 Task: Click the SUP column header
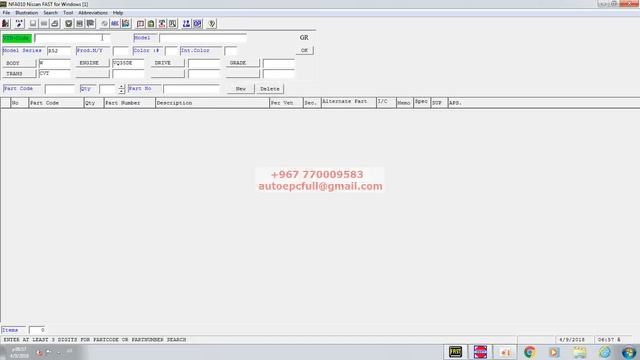point(439,103)
